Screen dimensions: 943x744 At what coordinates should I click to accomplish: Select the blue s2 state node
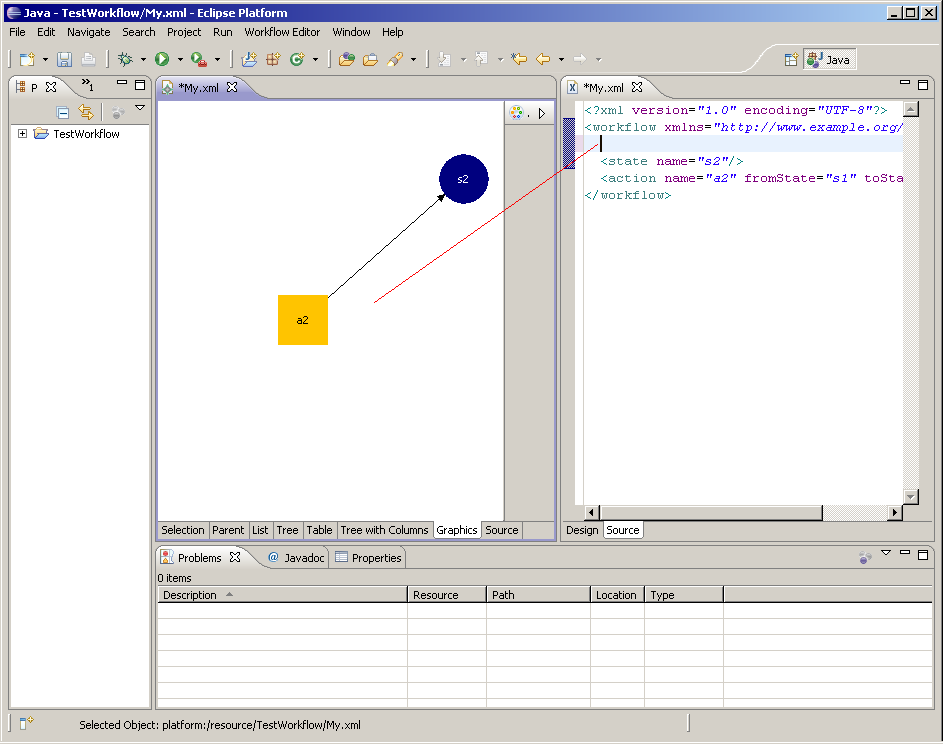pyautogui.click(x=463, y=179)
